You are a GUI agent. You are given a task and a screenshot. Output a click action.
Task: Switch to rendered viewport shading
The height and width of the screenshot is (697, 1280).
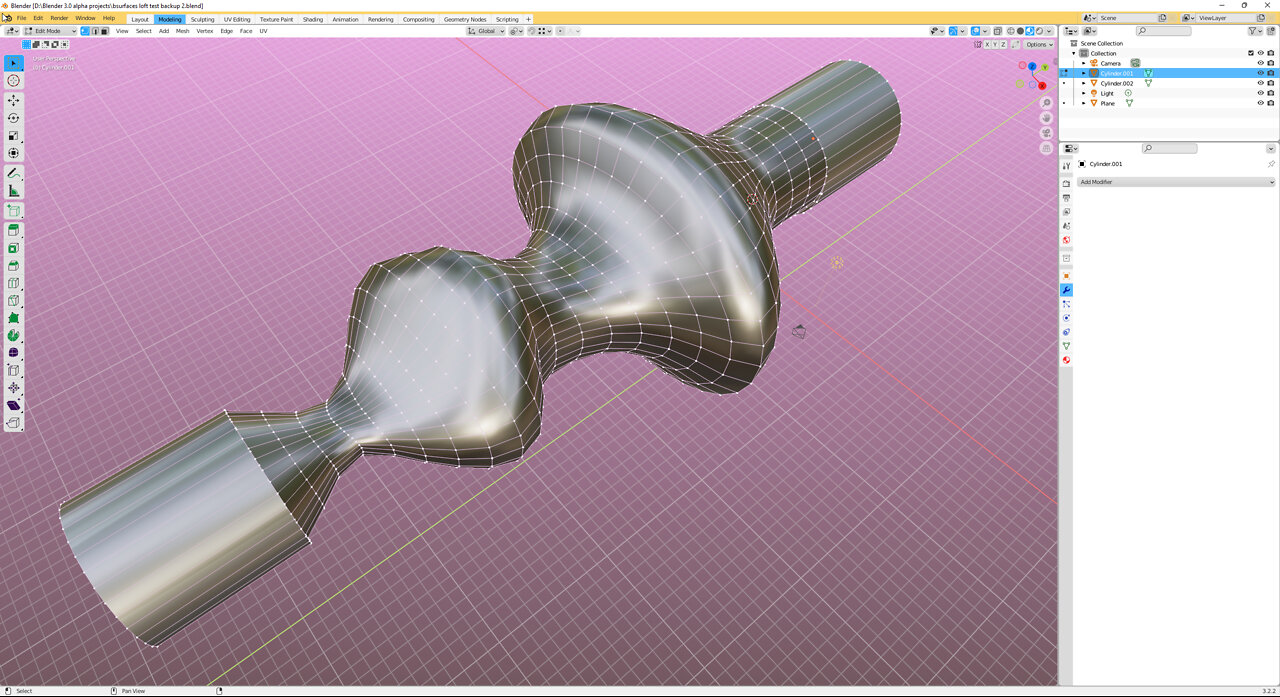pos(1039,31)
